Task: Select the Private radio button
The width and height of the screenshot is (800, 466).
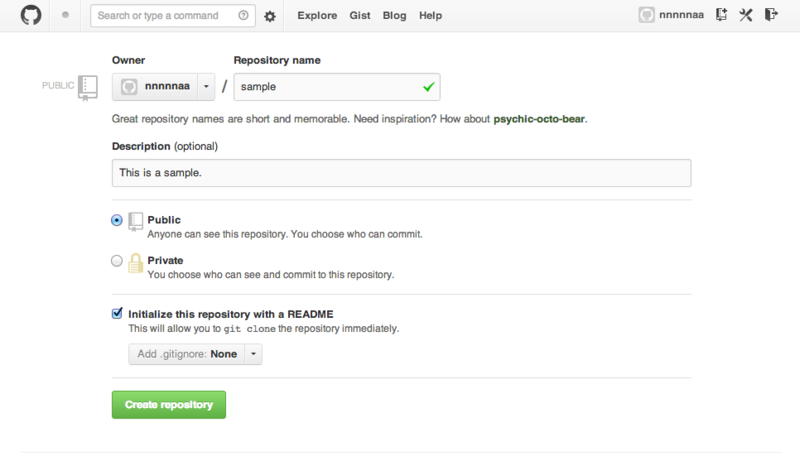Action: coord(117,260)
